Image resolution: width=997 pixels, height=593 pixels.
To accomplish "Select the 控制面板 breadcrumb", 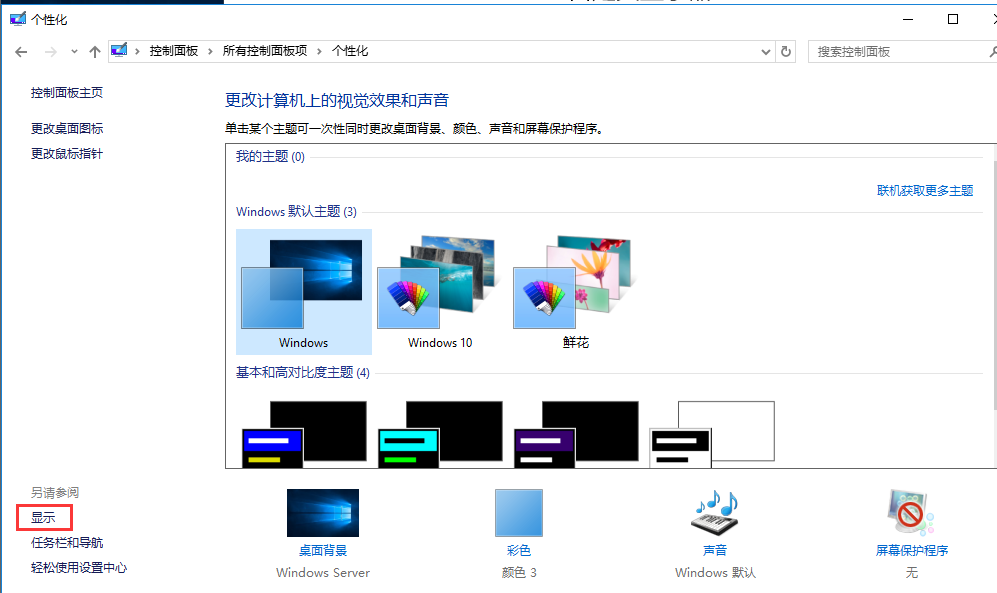I will click(x=174, y=51).
